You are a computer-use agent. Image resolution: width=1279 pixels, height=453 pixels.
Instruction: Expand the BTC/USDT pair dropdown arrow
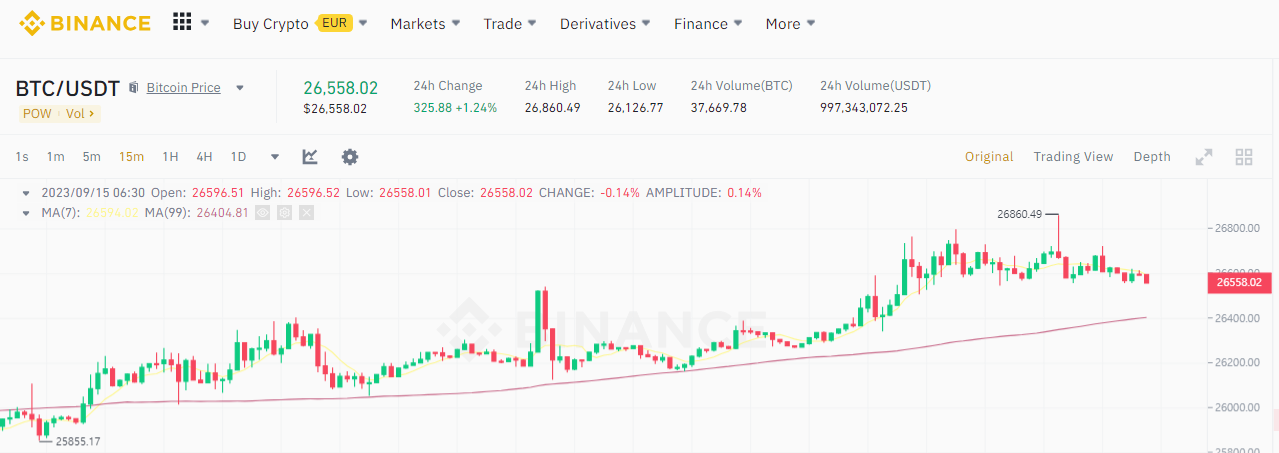(240, 88)
